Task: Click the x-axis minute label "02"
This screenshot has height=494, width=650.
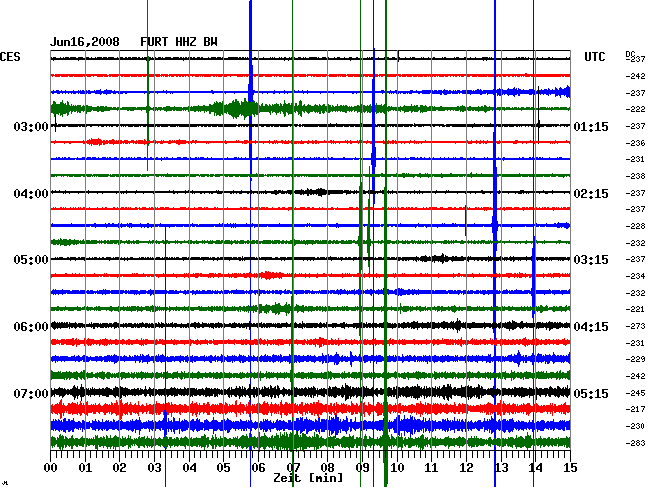Action: click(119, 468)
